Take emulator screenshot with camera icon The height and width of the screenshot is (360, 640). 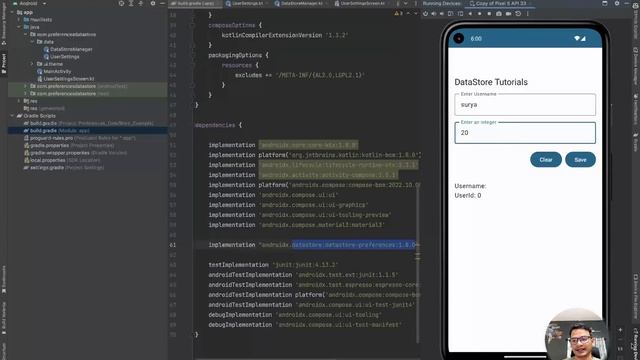pos(499,13)
